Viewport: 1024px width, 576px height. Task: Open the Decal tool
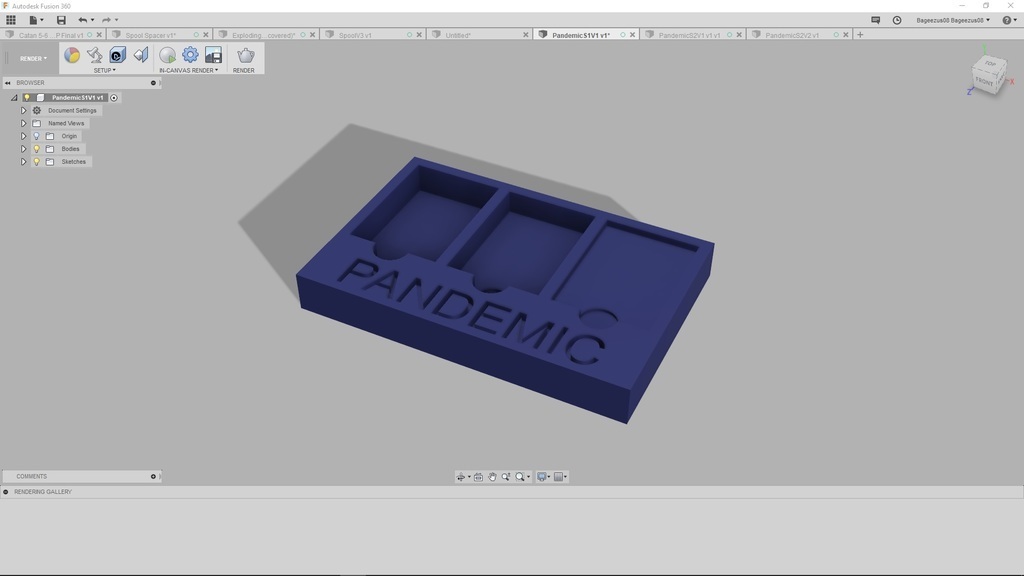118,55
